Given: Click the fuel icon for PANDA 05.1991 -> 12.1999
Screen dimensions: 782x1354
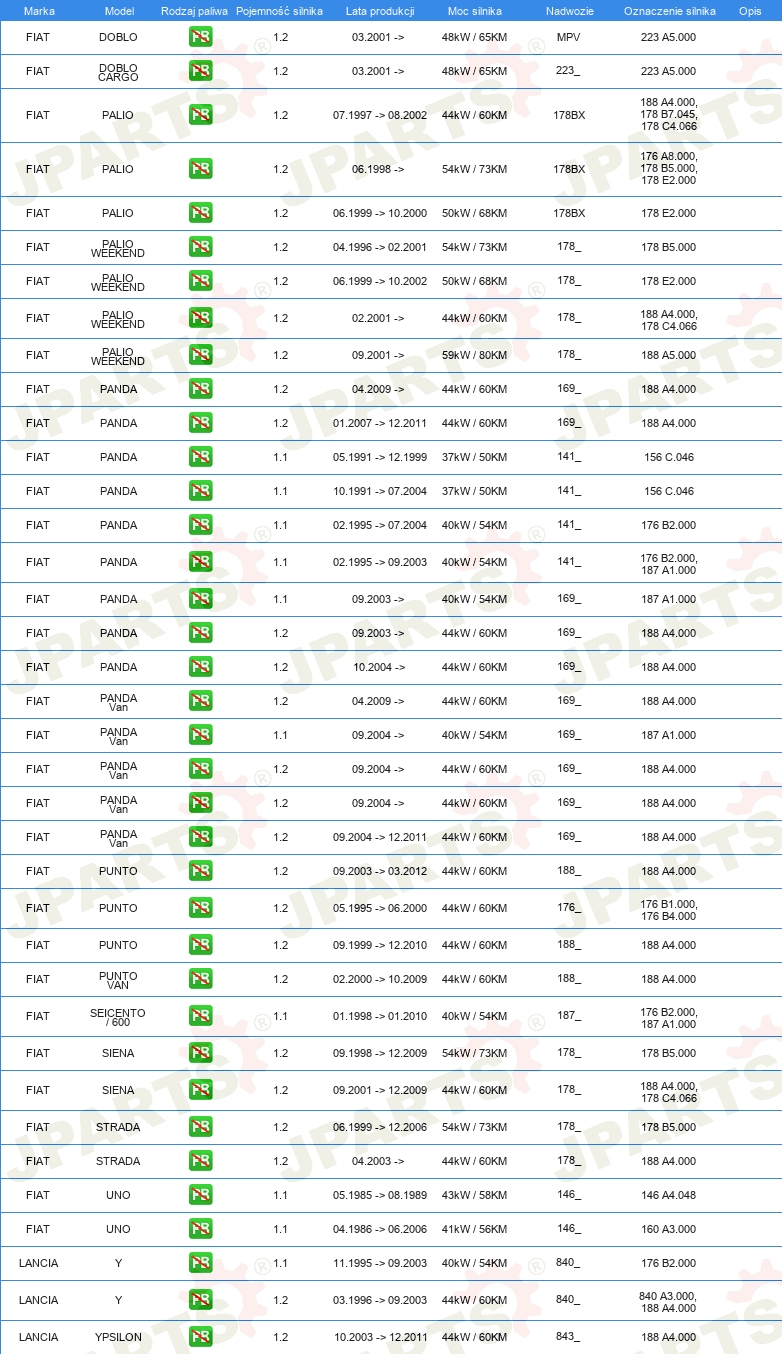Looking at the screenshot, I should point(200,457).
